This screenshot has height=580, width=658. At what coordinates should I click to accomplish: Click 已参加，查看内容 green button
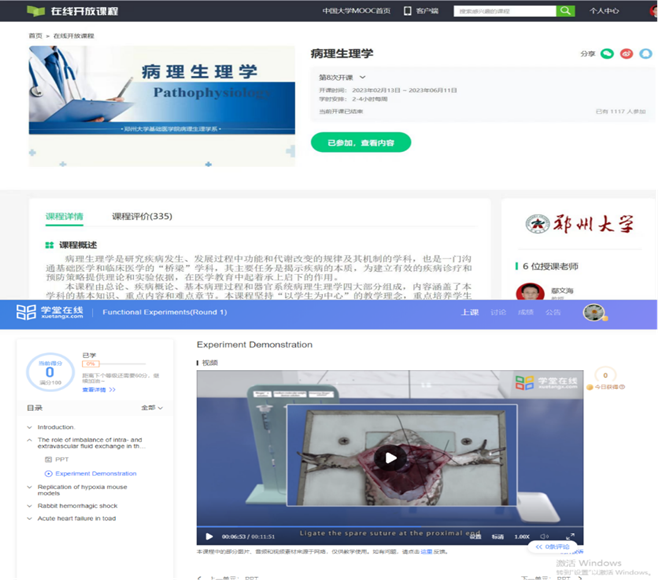click(361, 143)
